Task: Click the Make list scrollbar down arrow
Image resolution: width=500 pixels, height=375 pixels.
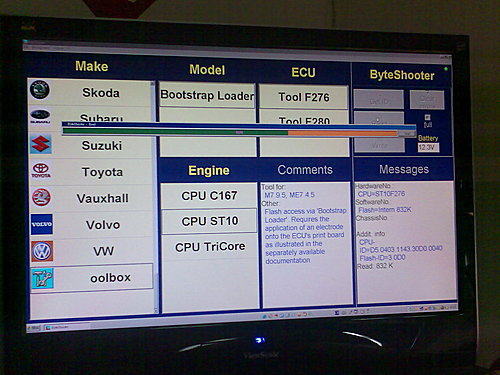Action: [x=156, y=310]
